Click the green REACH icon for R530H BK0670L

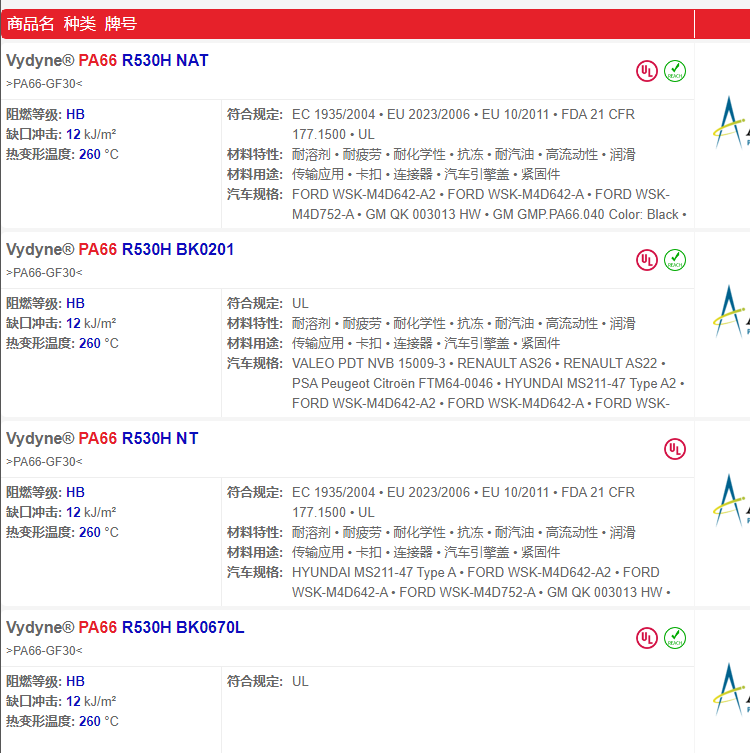point(675,638)
